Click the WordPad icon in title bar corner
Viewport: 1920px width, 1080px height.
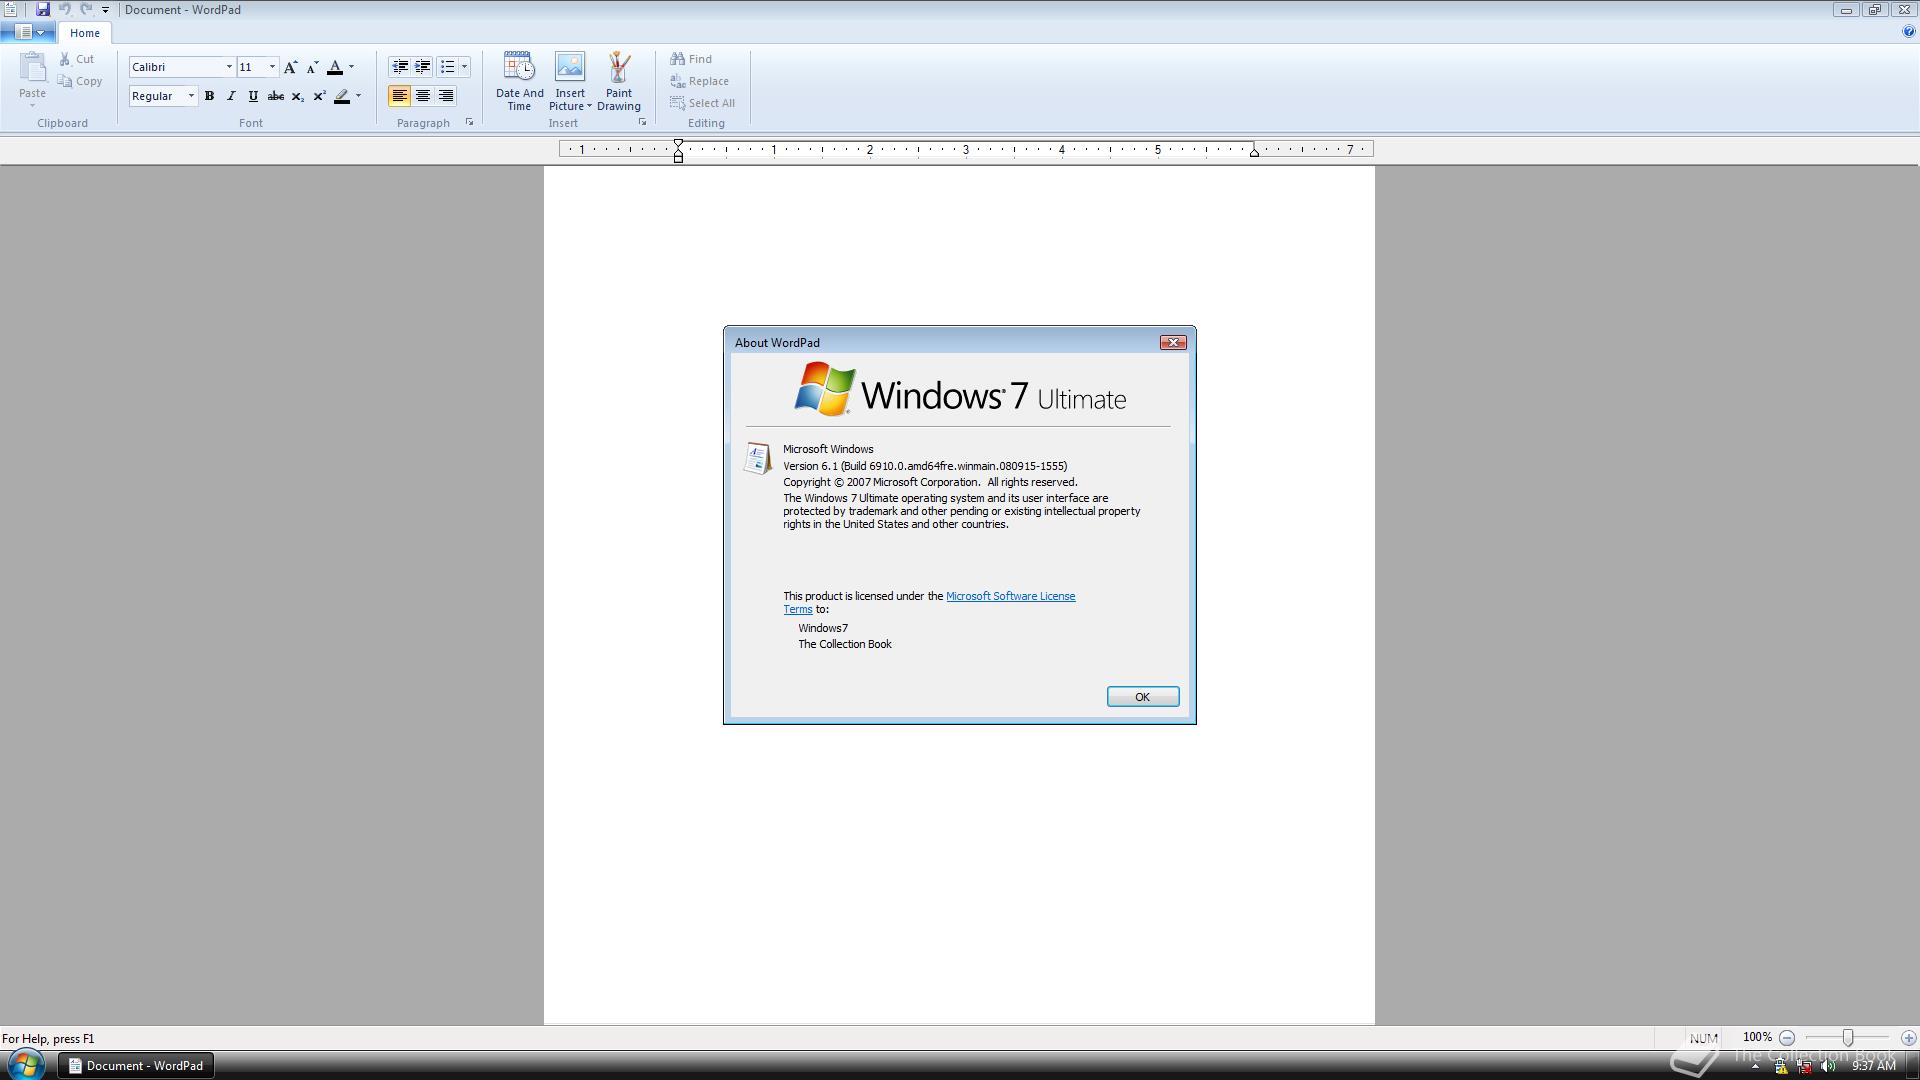click(10, 9)
